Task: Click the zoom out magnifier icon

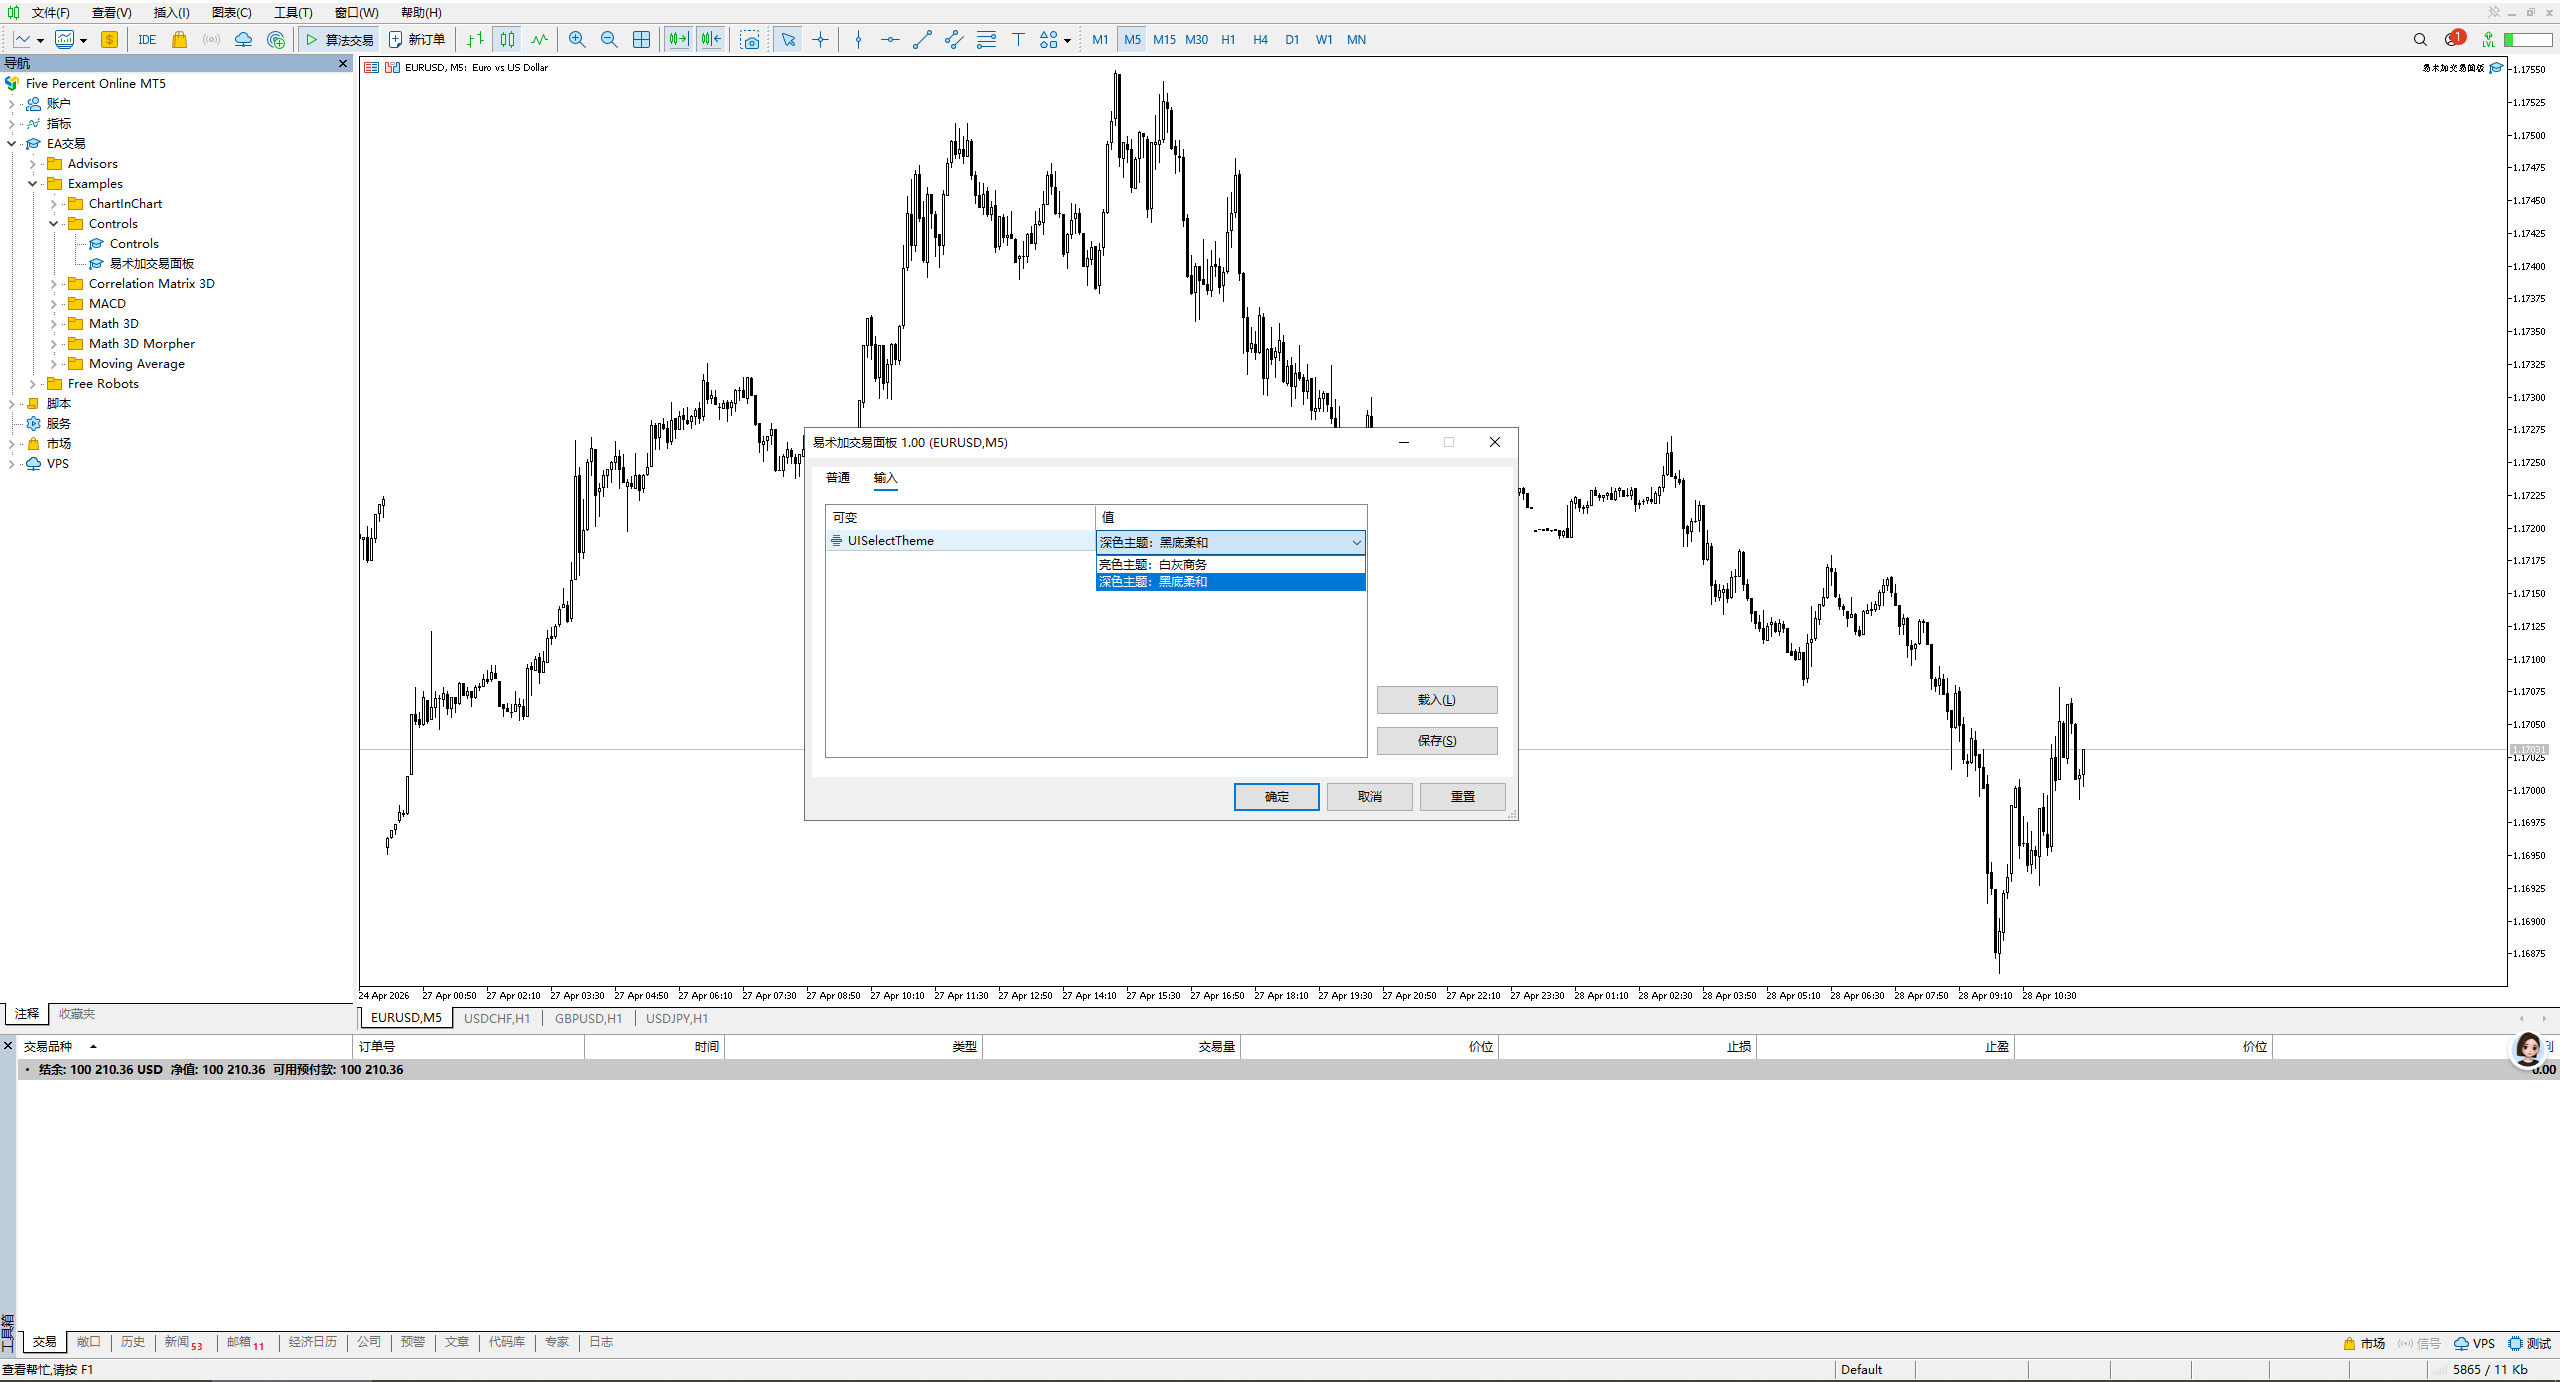Action: pos(609,40)
